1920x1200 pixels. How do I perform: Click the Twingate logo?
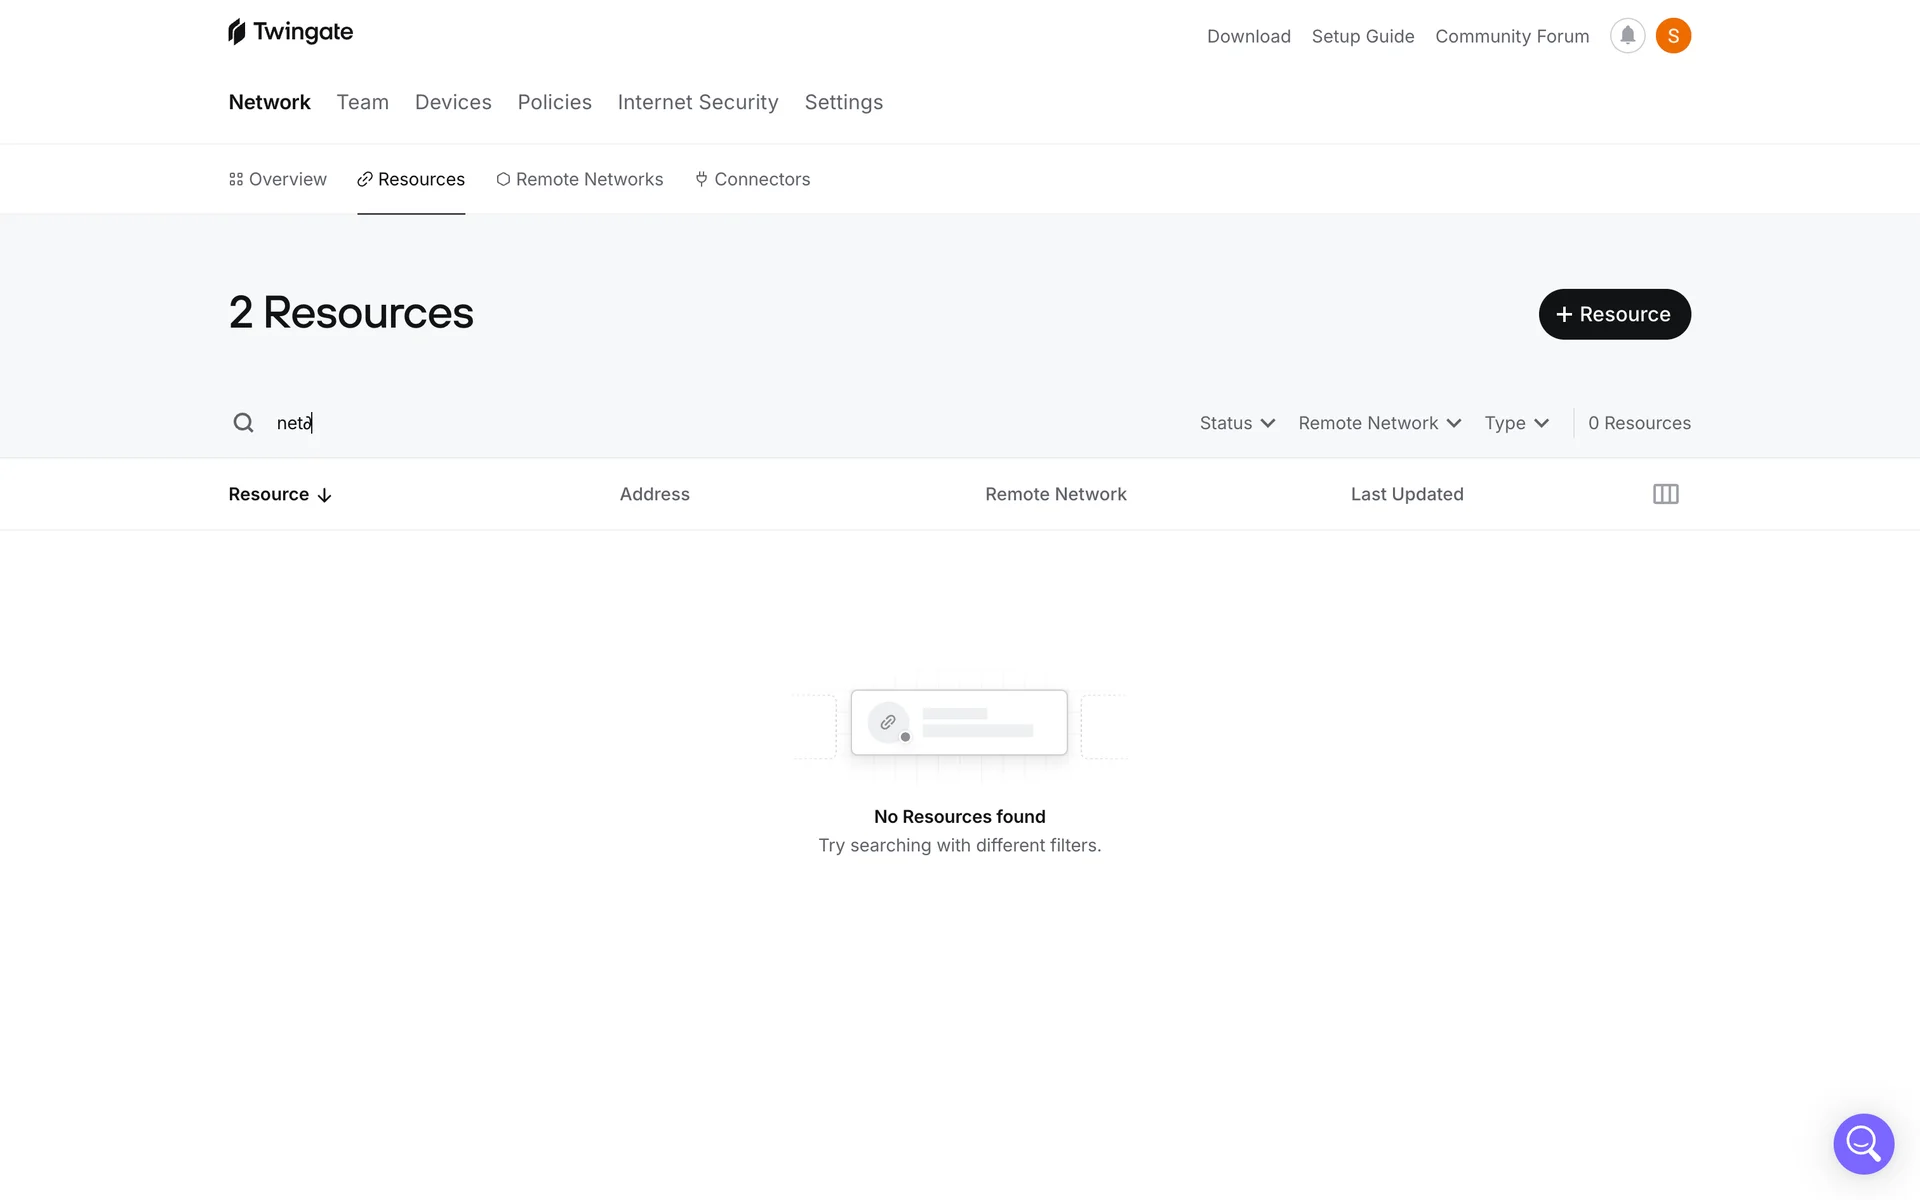coord(290,32)
